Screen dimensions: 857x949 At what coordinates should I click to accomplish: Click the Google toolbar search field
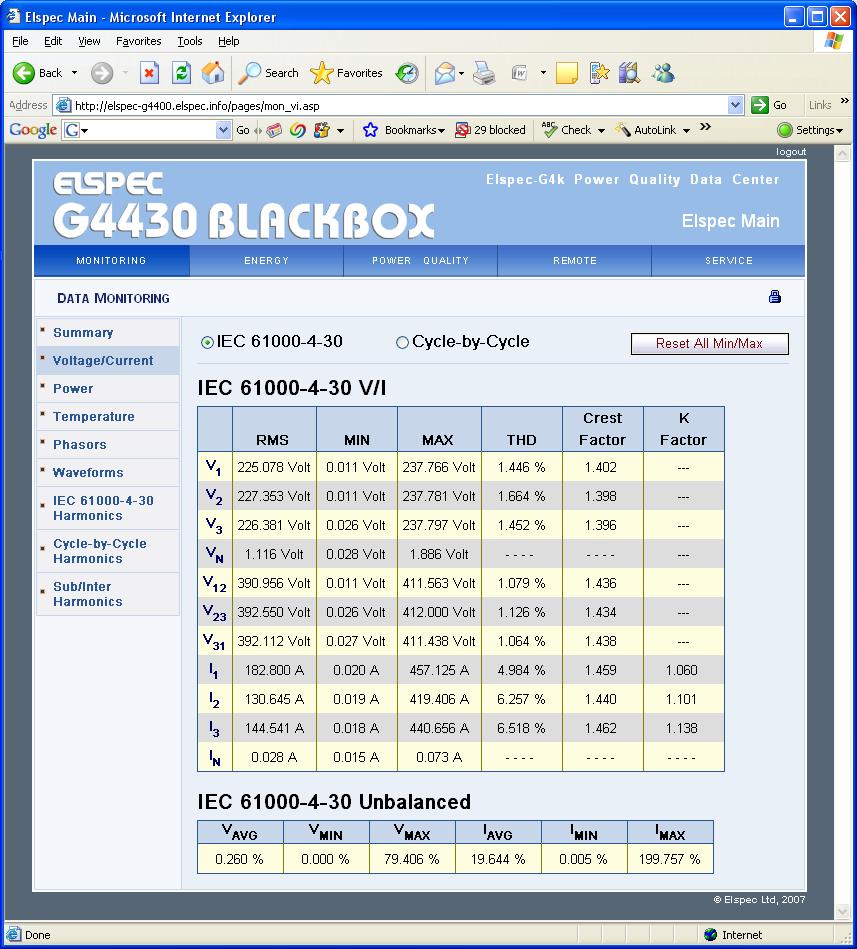coord(148,130)
